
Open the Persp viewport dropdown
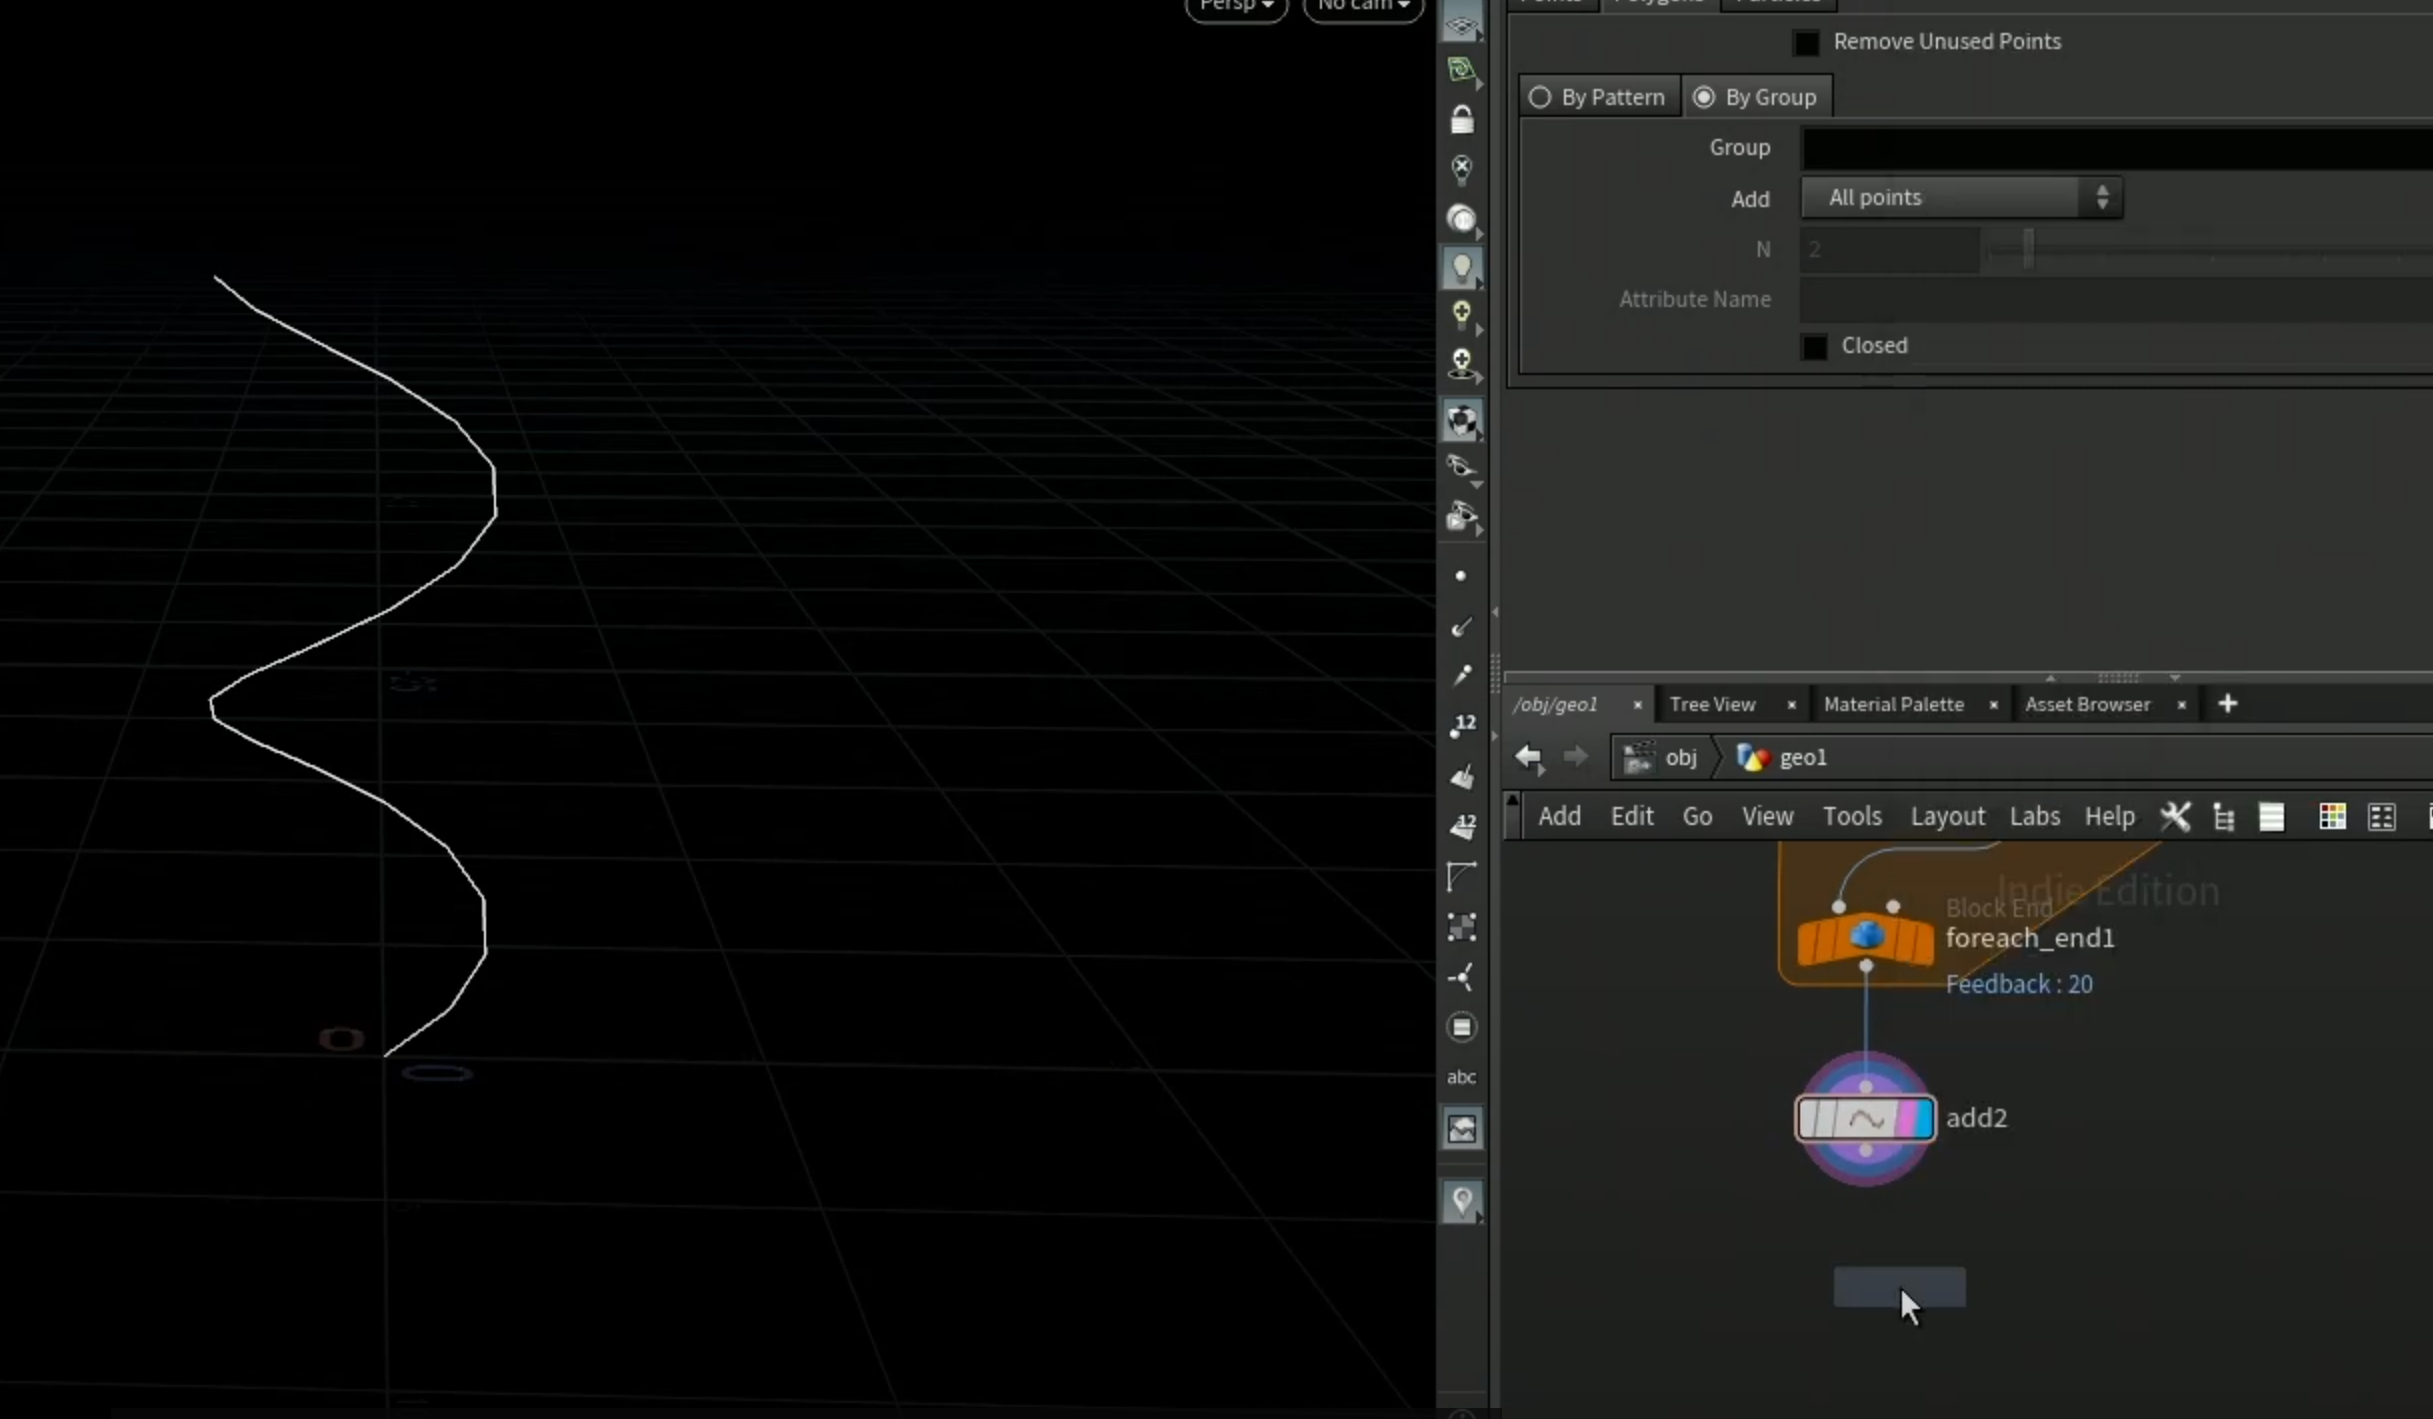click(x=1236, y=7)
